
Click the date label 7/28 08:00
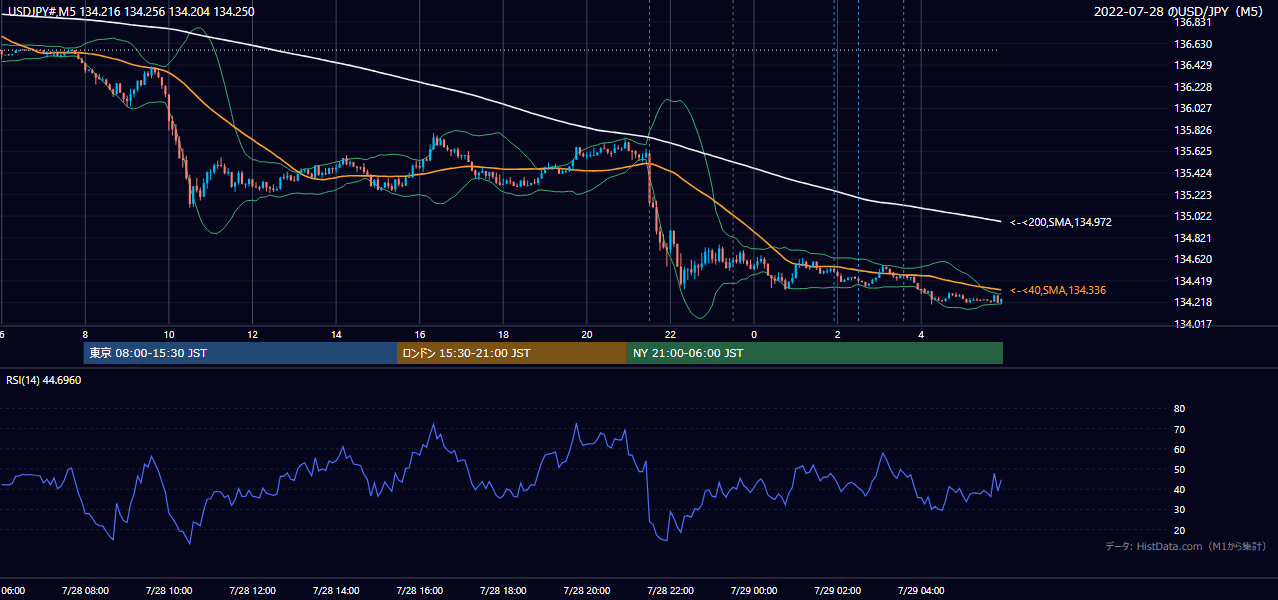(84, 590)
